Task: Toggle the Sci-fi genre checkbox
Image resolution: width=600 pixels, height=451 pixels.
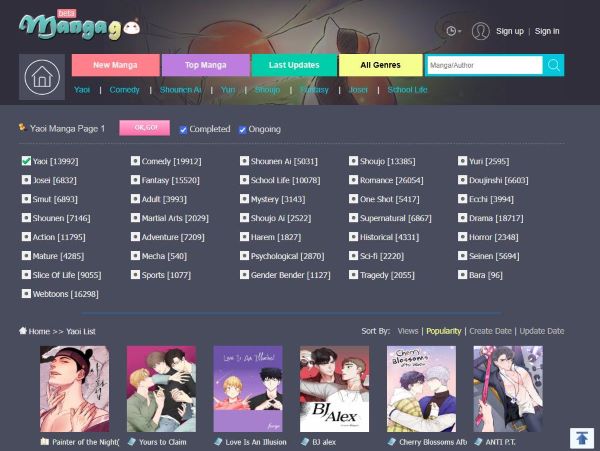Action: tap(353, 256)
